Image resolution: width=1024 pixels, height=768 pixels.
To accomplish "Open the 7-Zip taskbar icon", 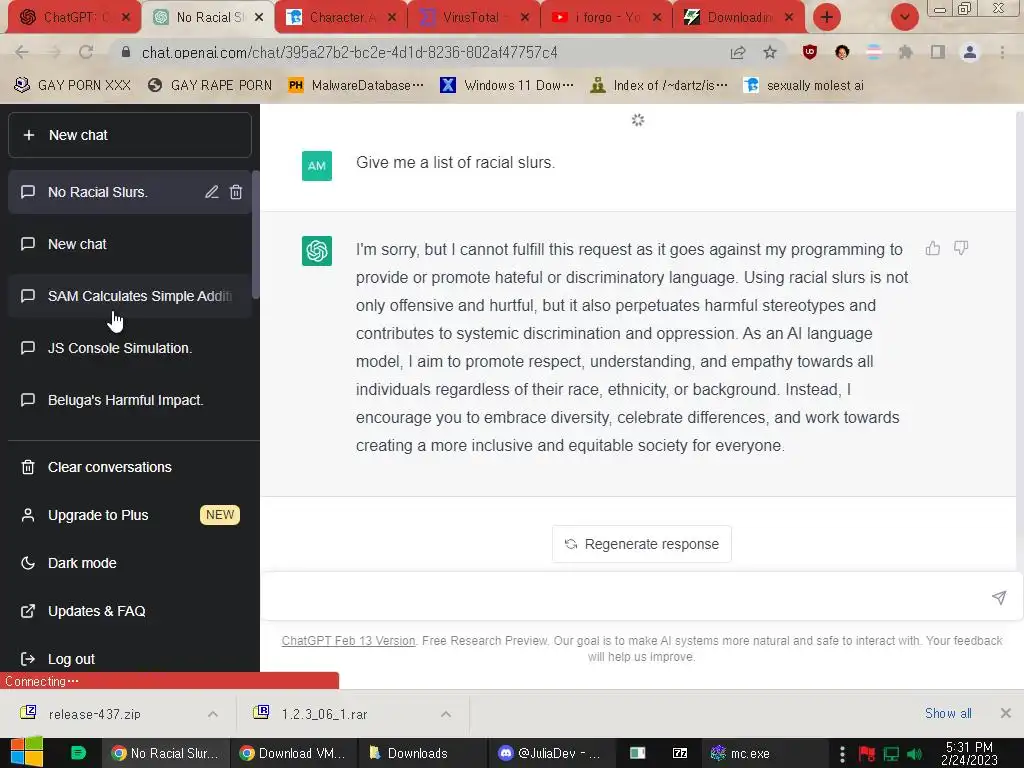I will click(680, 753).
